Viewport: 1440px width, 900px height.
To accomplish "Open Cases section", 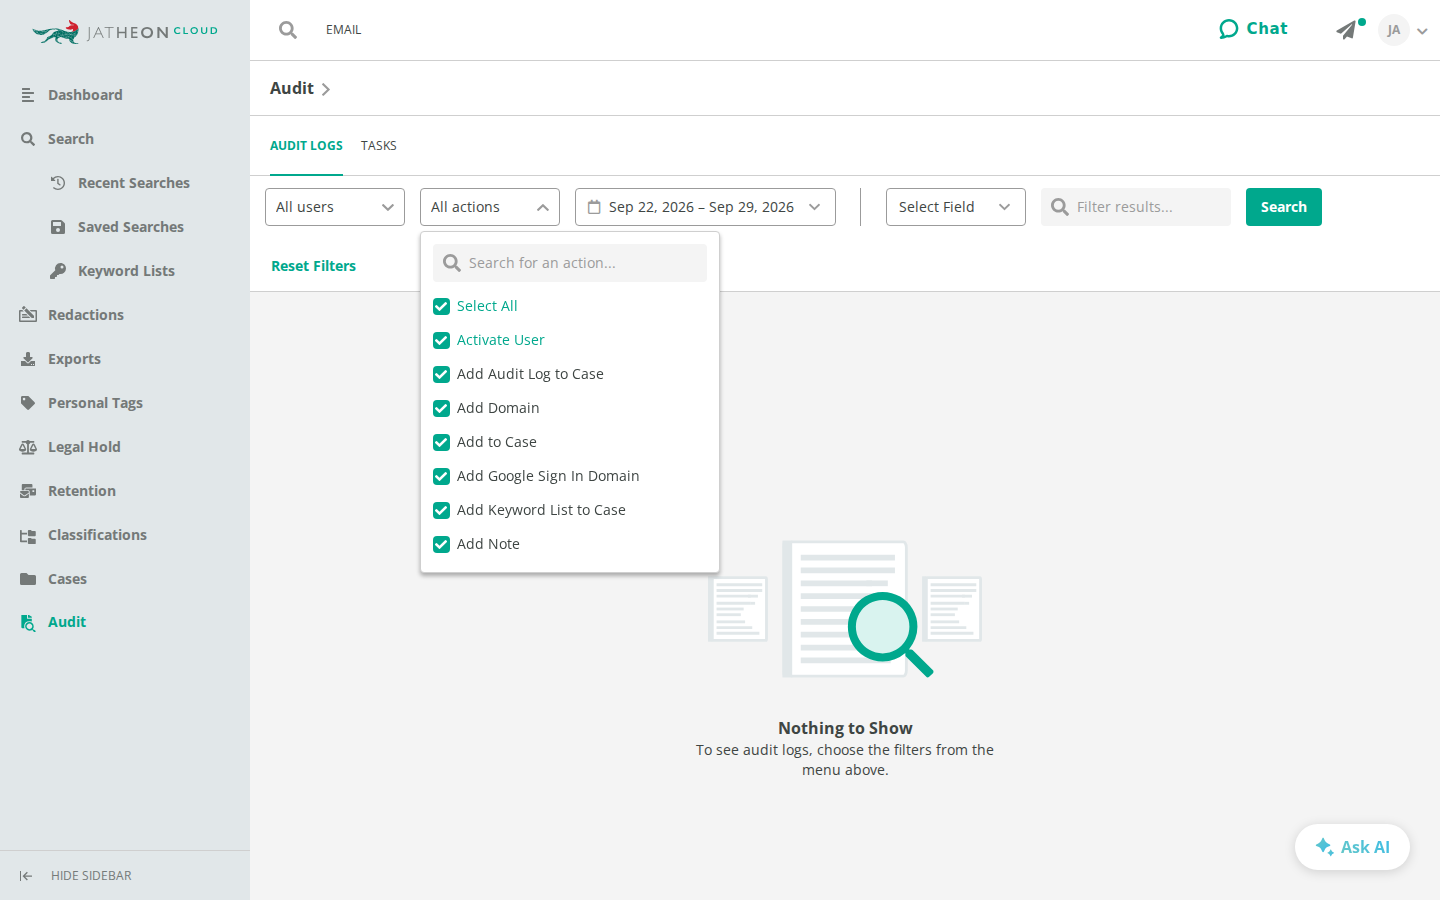I will [x=67, y=579].
